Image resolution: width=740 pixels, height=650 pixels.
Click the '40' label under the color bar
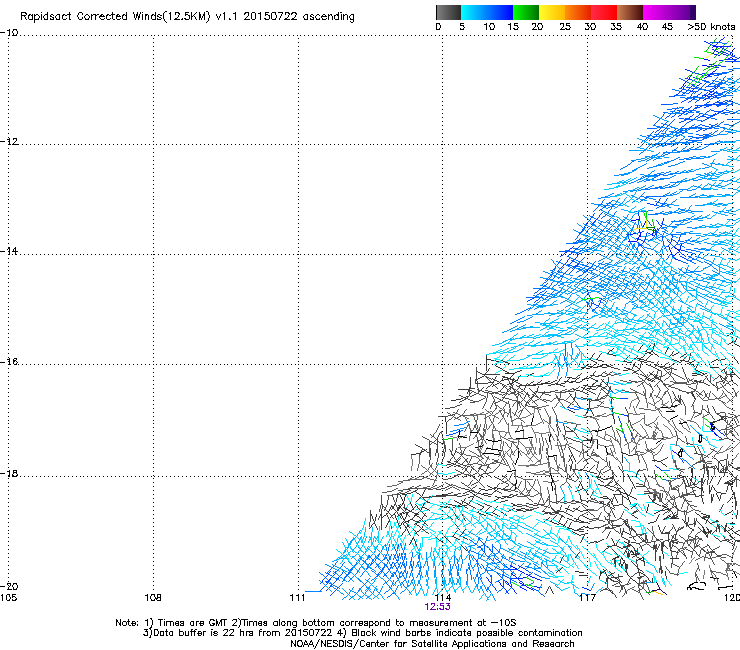pos(642,27)
